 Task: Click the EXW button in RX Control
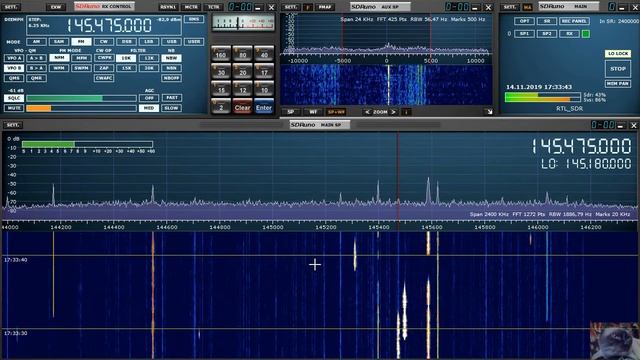(x=56, y=7)
